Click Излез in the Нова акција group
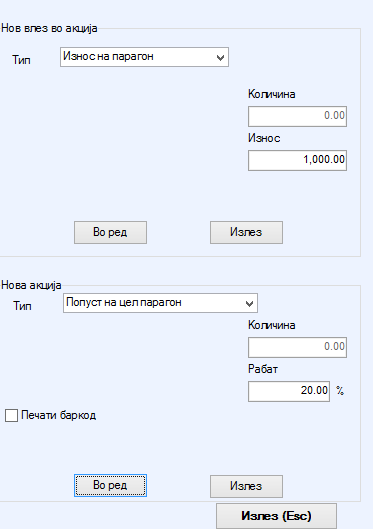Image resolution: width=373 pixels, height=529 pixels. coord(246,486)
